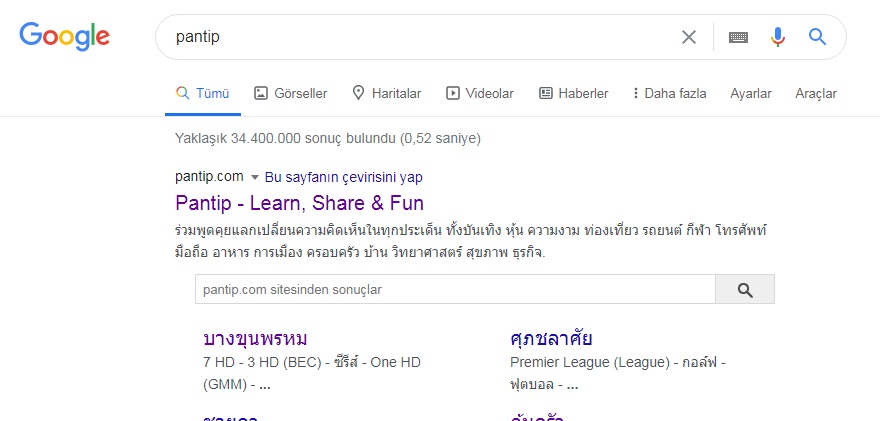Clear the search box with the X icon

pyautogui.click(x=689, y=37)
